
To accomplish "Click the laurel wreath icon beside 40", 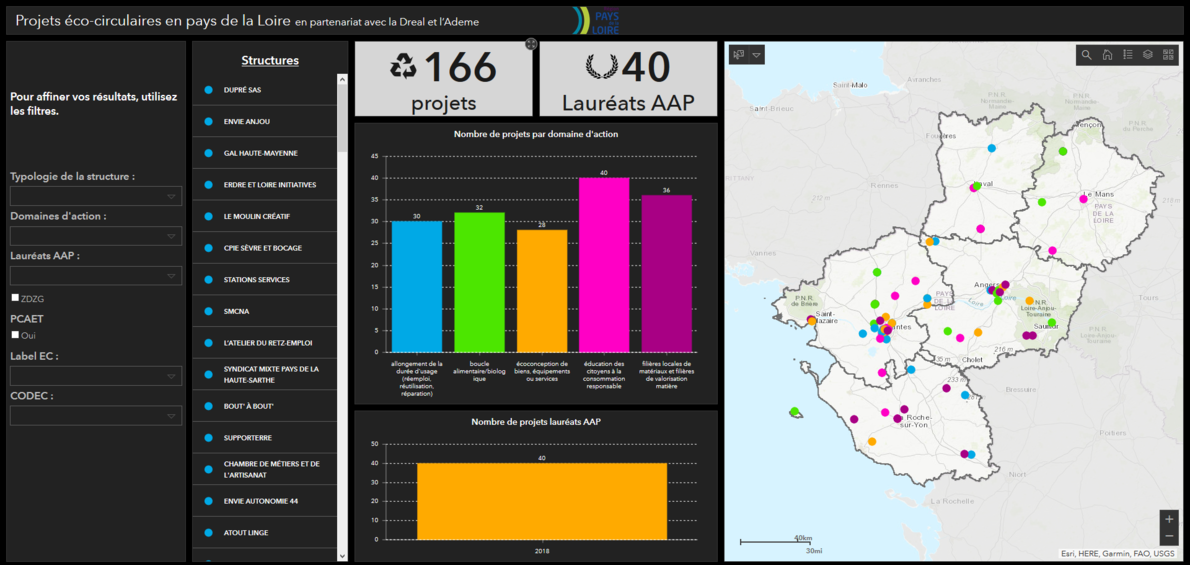I will coord(600,67).
